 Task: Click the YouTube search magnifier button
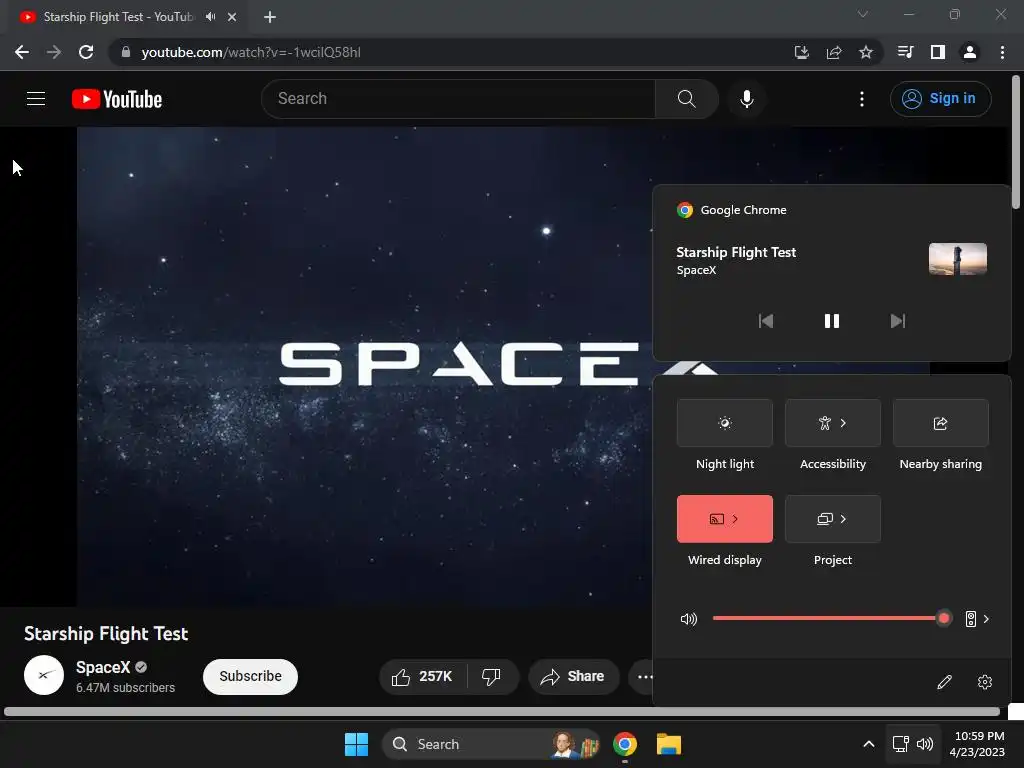coord(686,99)
